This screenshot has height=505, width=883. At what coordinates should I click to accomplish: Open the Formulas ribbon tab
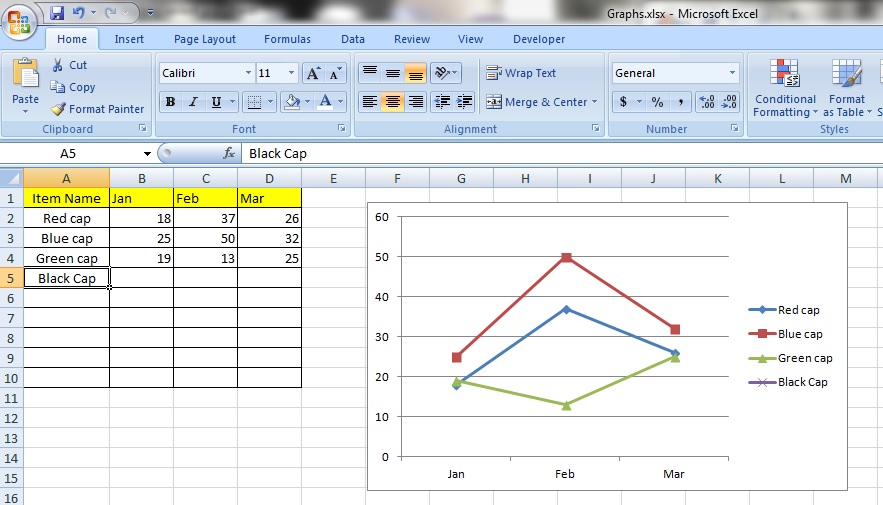287,39
